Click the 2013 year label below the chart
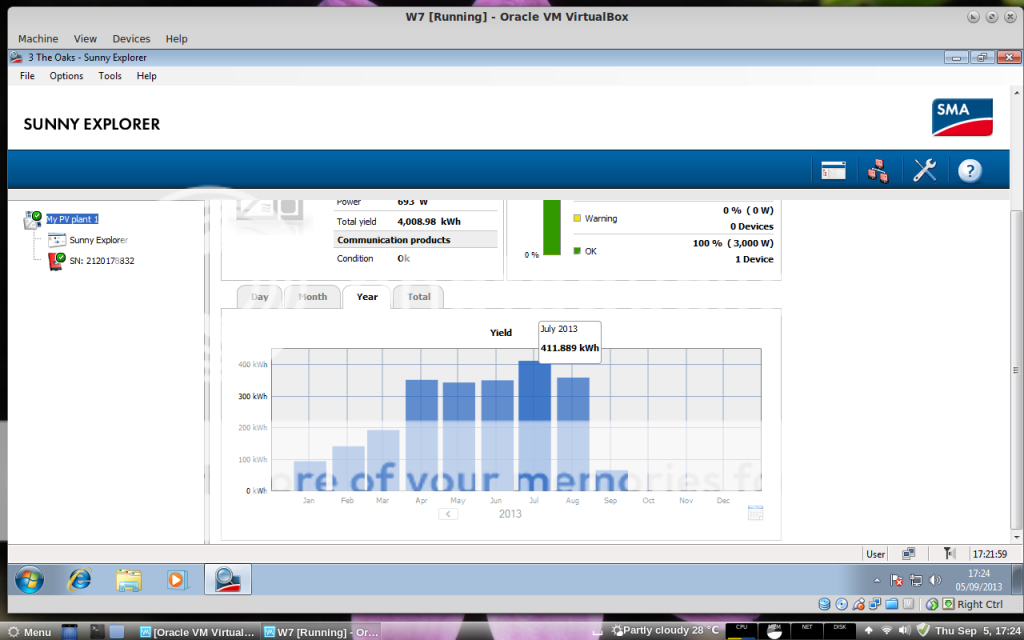Screen dimensions: 1024x640 click(x=510, y=514)
